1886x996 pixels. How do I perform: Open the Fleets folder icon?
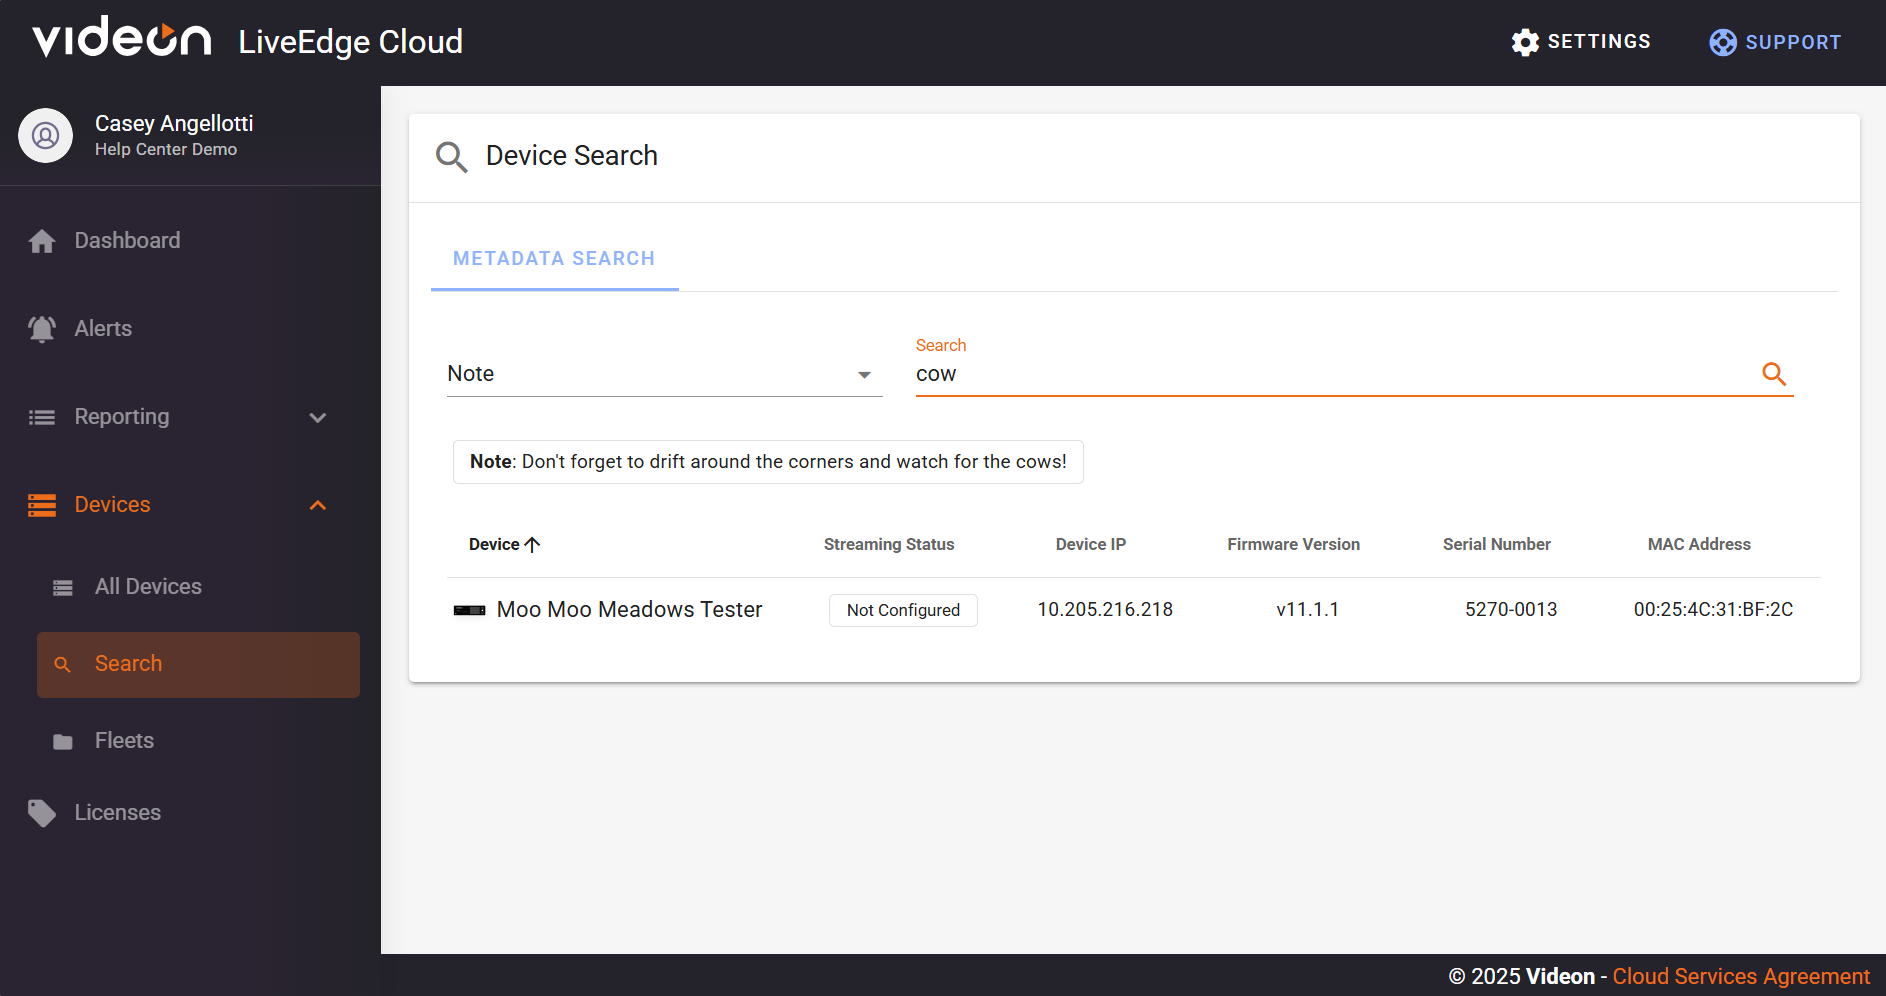coord(62,740)
